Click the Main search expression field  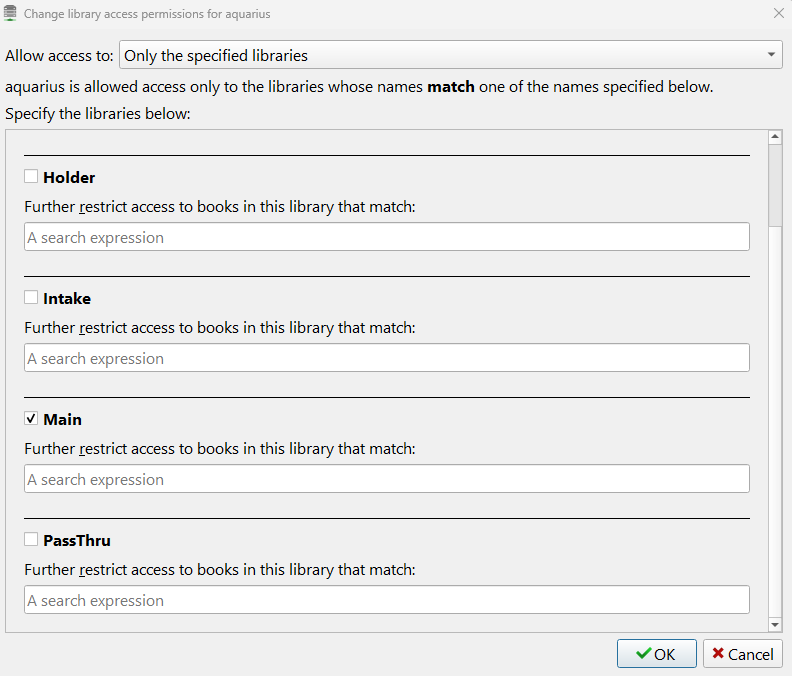point(386,479)
